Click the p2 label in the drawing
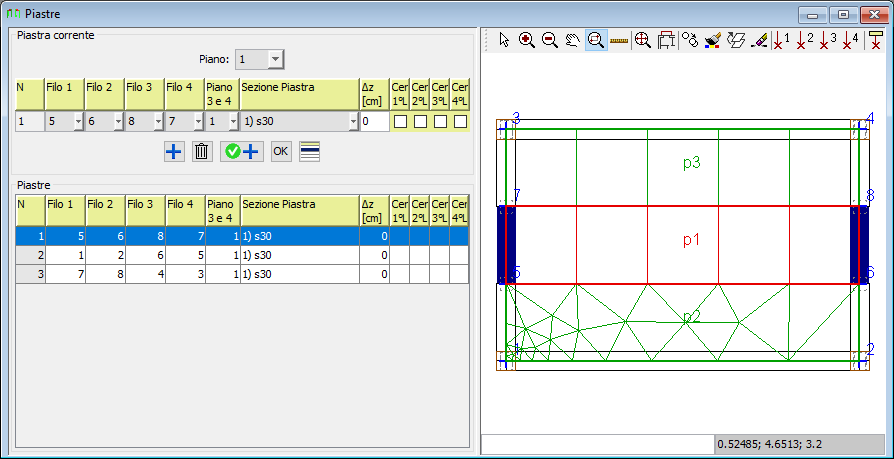The height and width of the screenshot is (459, 894). click(x=691, y=318)
